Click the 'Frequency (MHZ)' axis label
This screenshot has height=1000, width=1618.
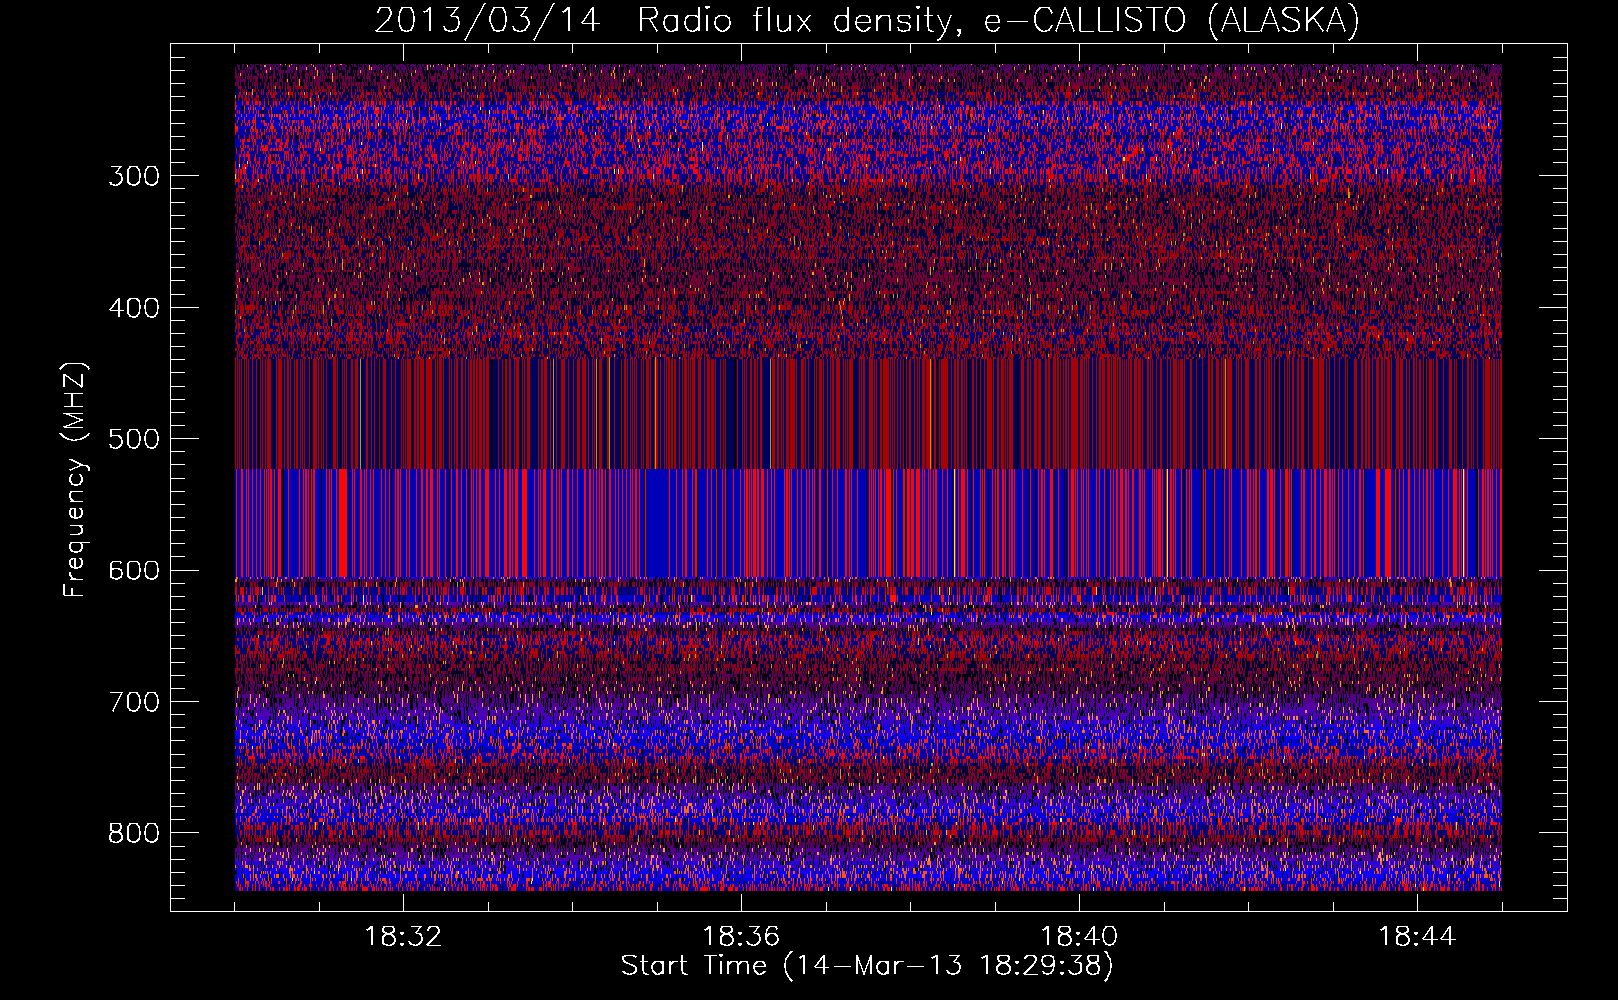(x=75, y=479)
